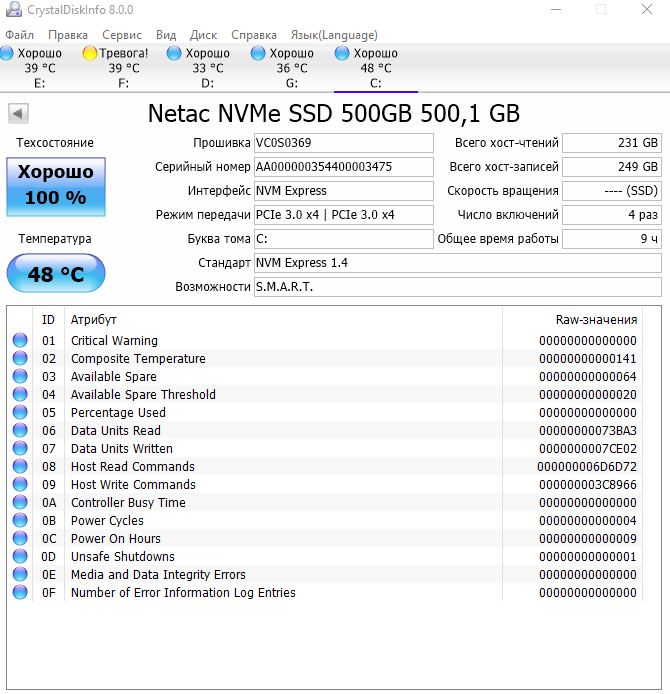Click the Возможности field S.M.A.R.T.
Screen dimensions: 670x694
[458, 287]
